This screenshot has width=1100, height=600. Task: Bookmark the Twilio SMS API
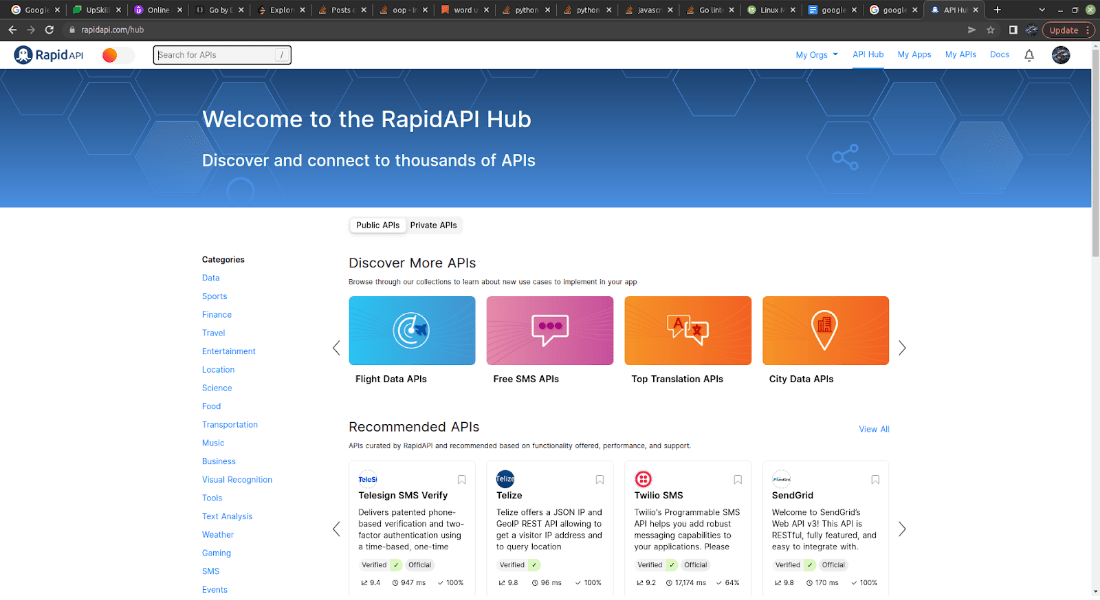737,480
